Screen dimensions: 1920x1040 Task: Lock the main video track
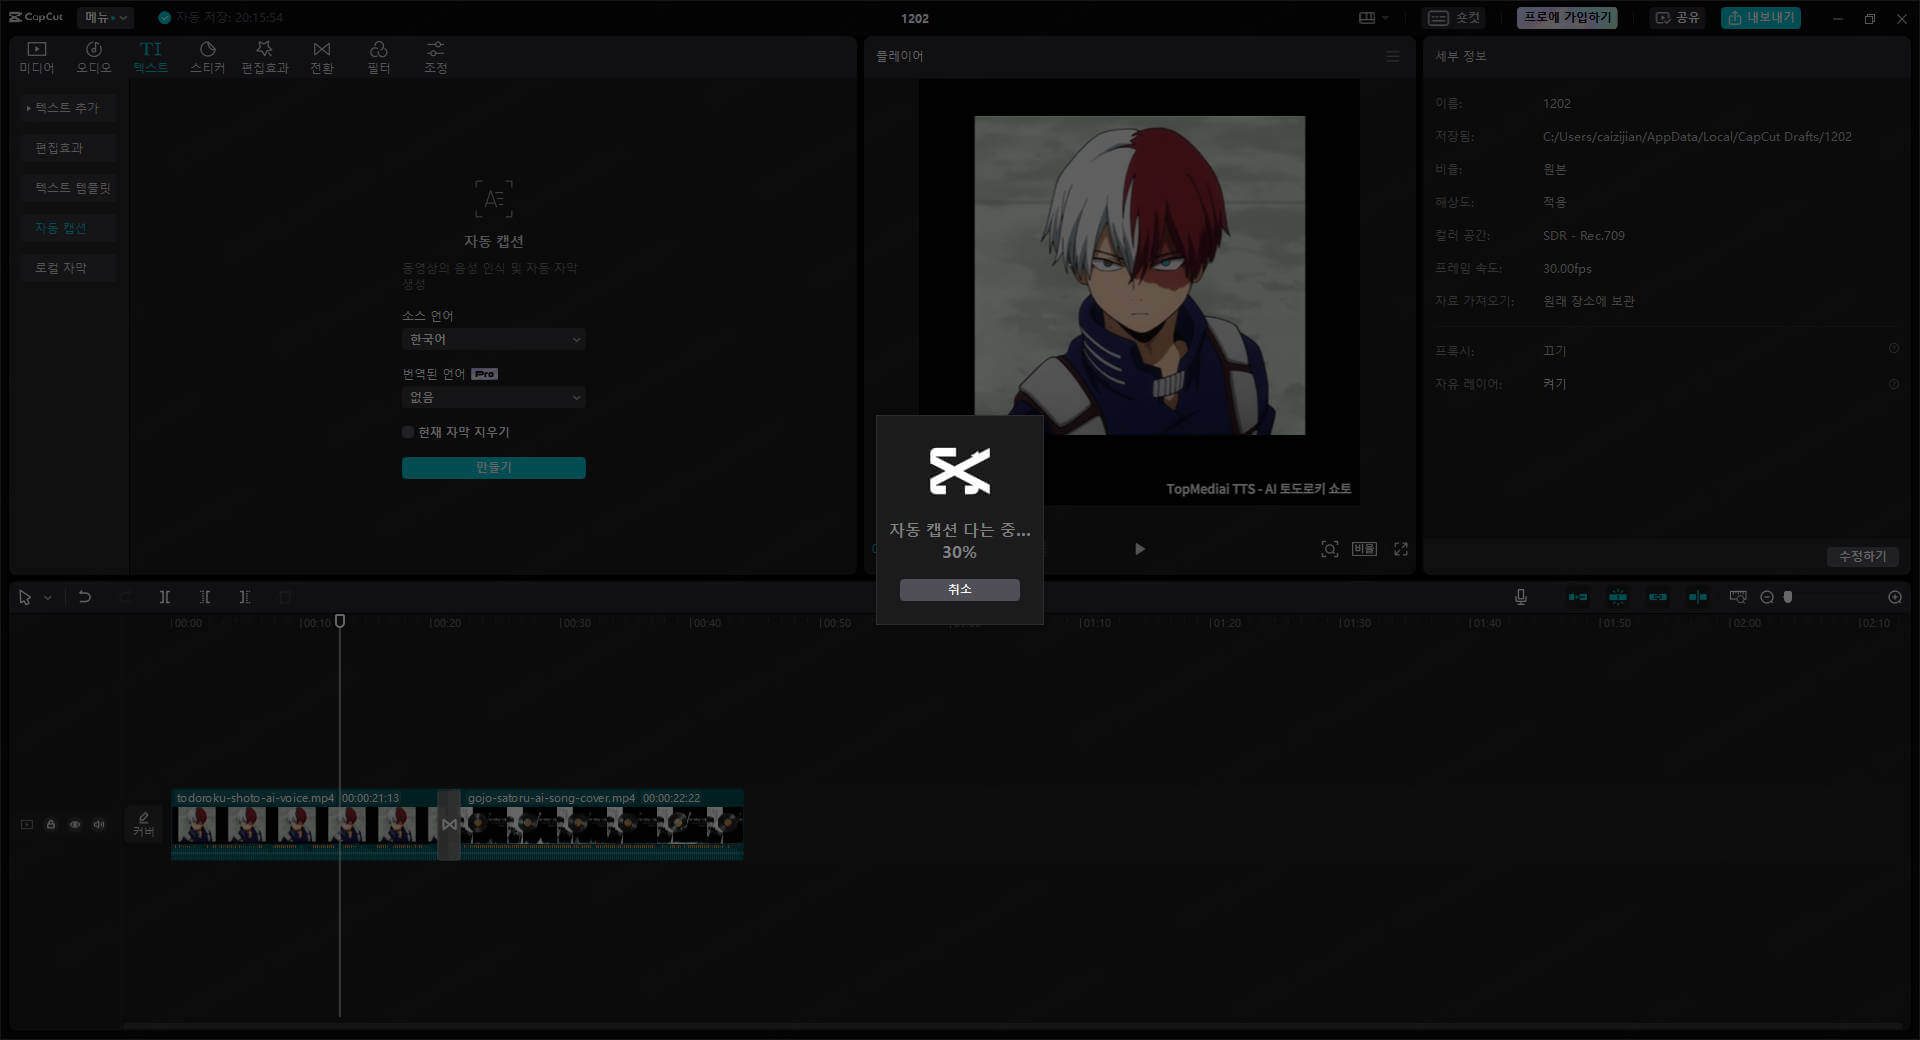click(51, 824)
